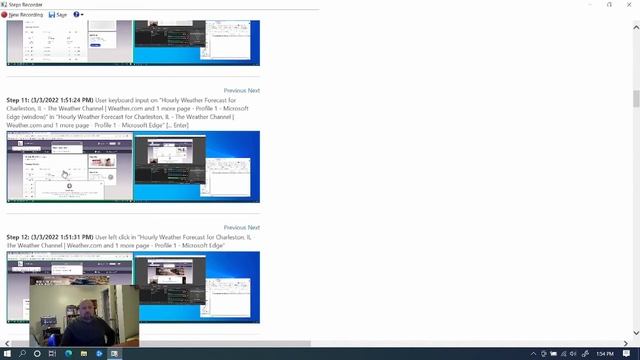Viewport: 640px width, 360px height.
Task: Open Windows Search magnifier in taskbar
Action: coord(22,353)
